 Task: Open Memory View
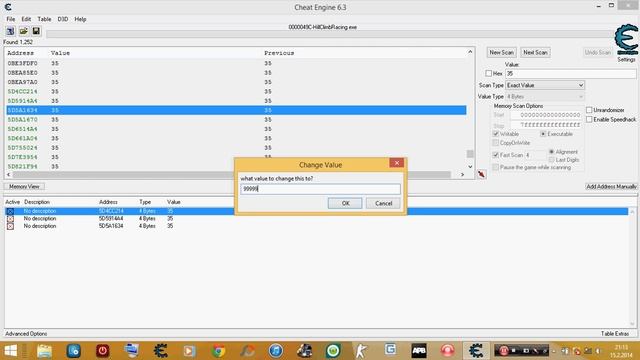pos(24,187)
